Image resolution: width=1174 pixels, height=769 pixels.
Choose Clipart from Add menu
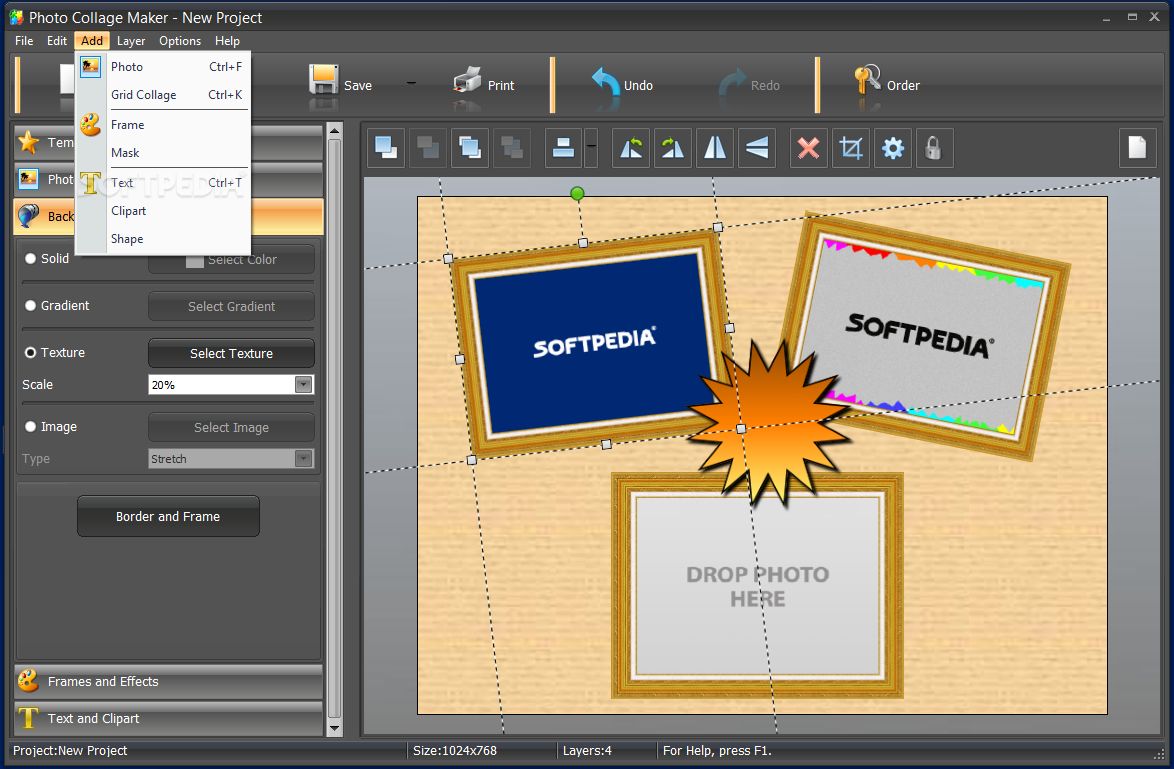163,211
